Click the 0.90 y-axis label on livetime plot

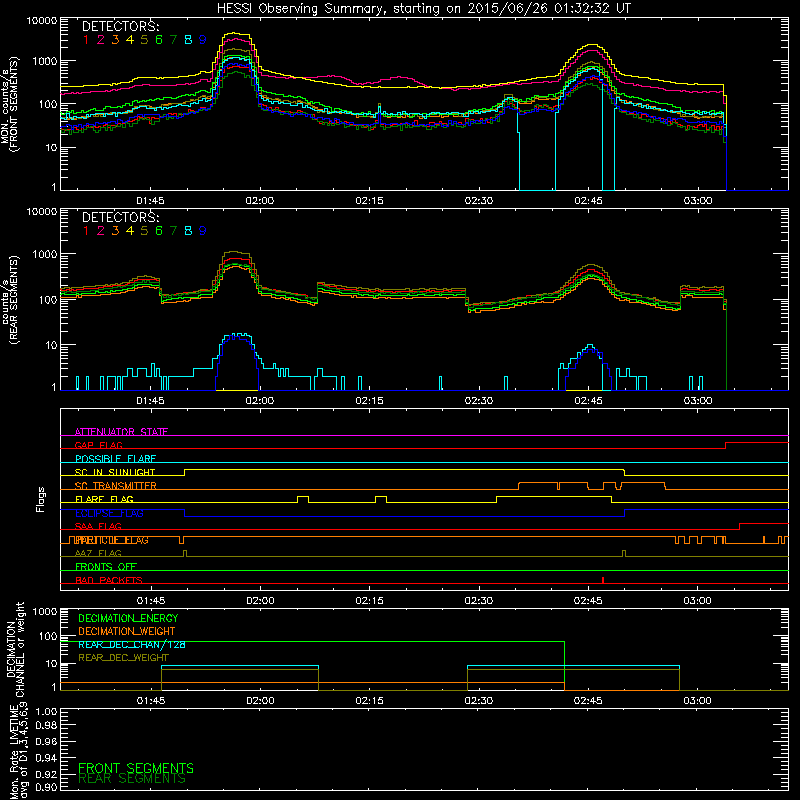coord(46,787)
